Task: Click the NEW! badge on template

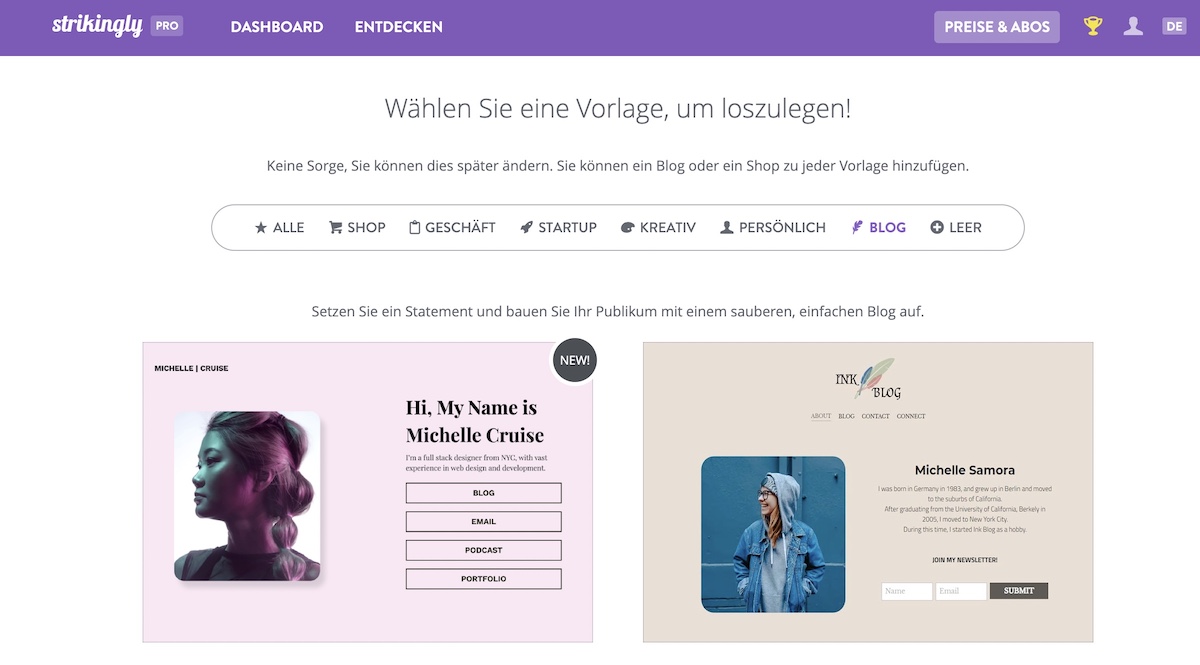Action: [575, 360]
